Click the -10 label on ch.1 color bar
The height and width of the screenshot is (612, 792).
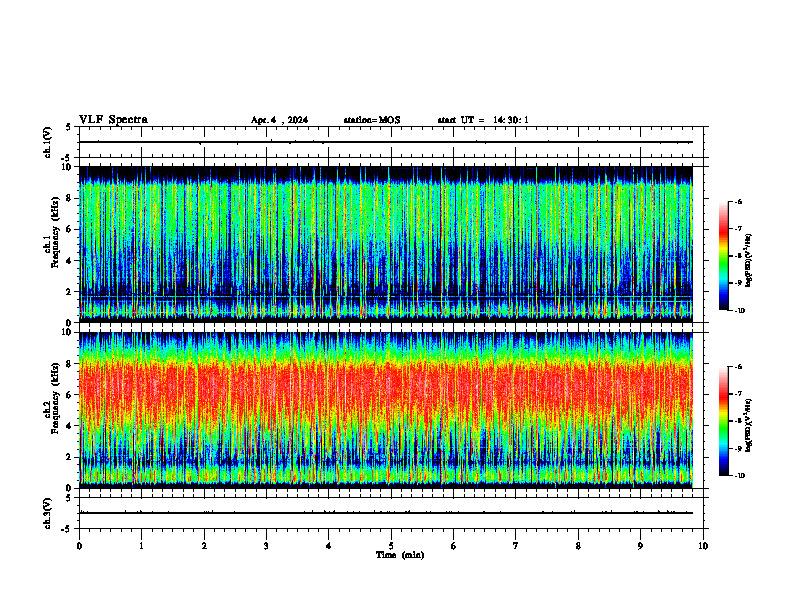coord(740,310)
